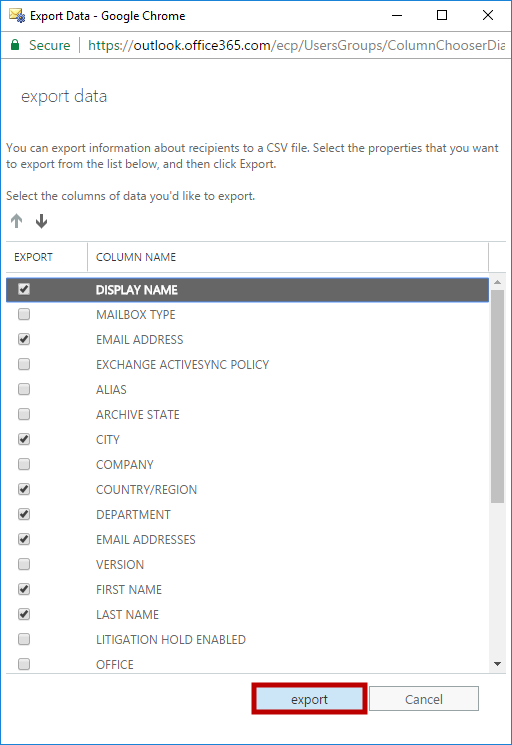Uncheck the City checkbox
The image size is (512, 745).
click(x=24, y=439)
